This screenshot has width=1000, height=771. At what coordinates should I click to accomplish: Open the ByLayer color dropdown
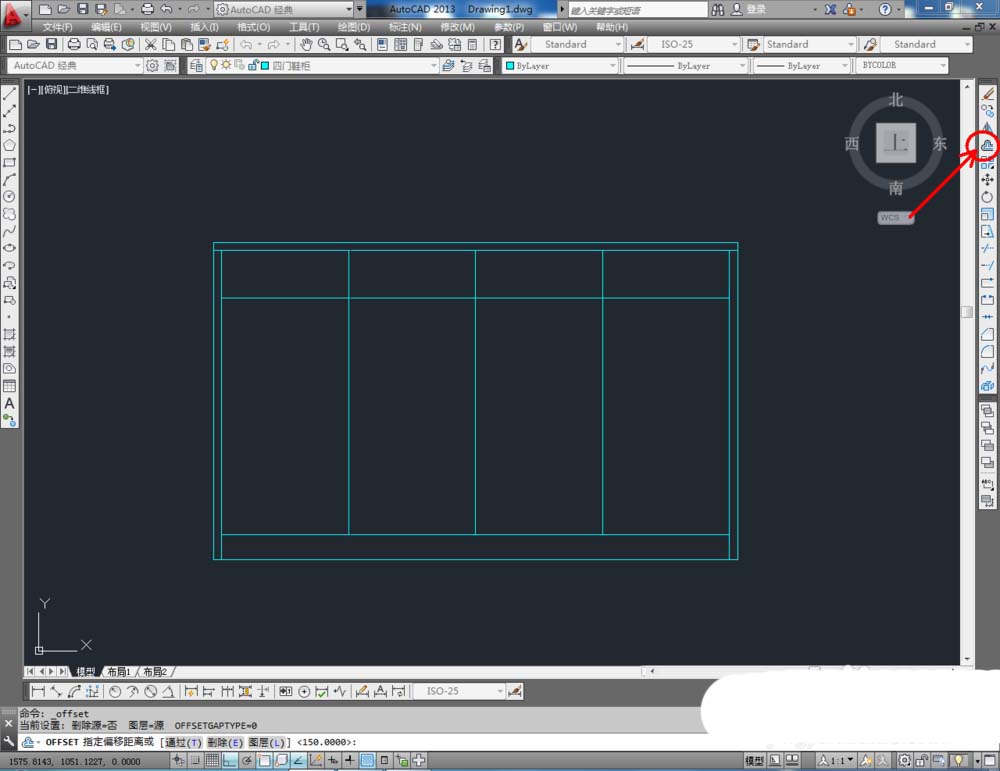pyautogui.click(x=560, y=66)
